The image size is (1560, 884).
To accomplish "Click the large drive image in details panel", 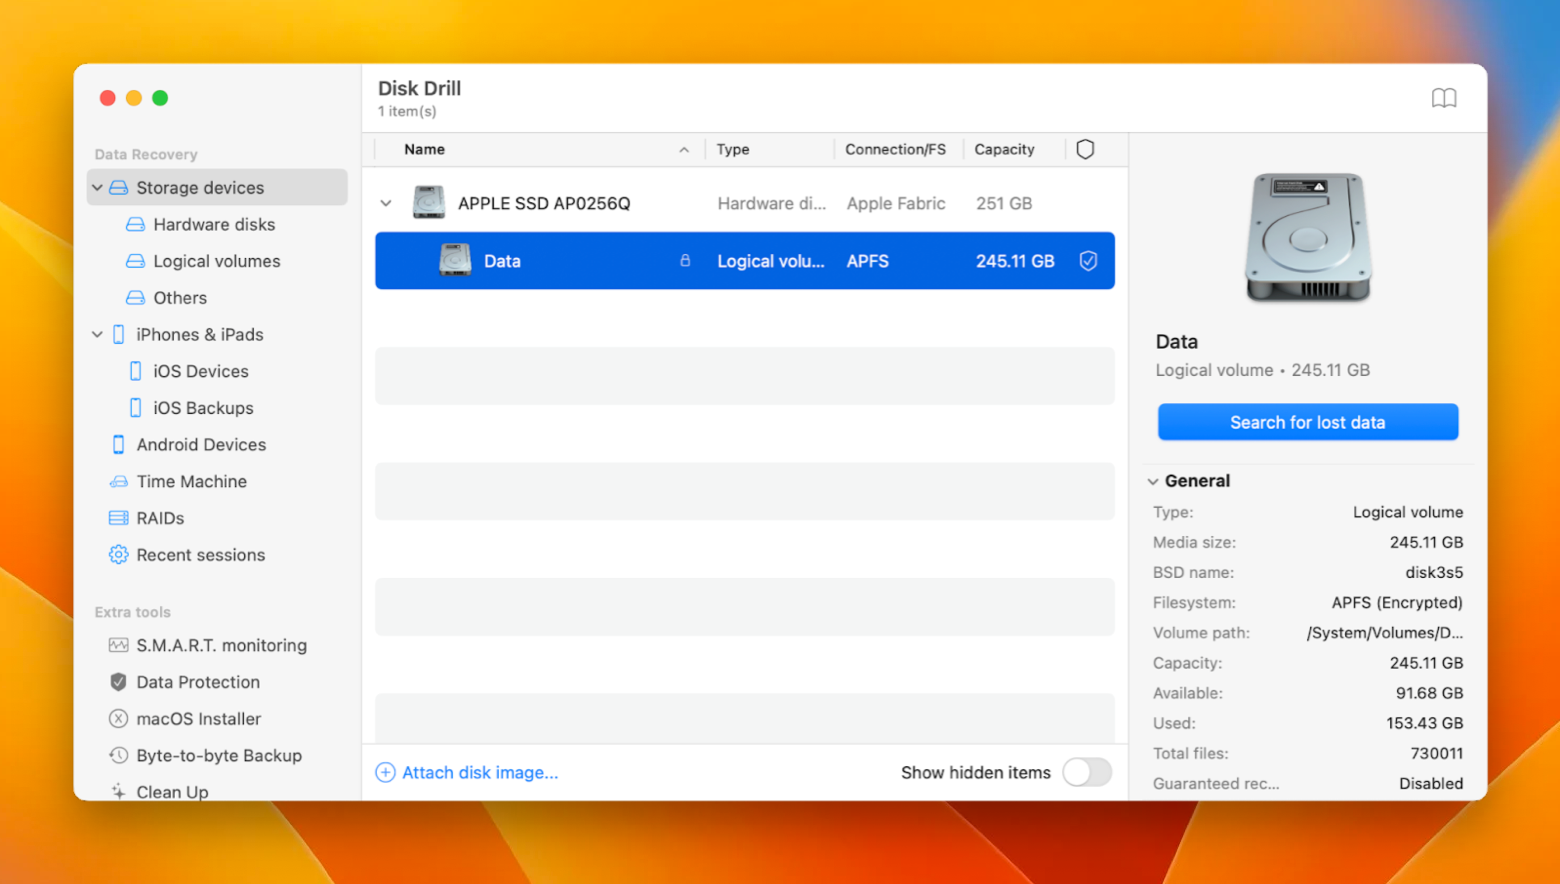I will coord(1308,238).
